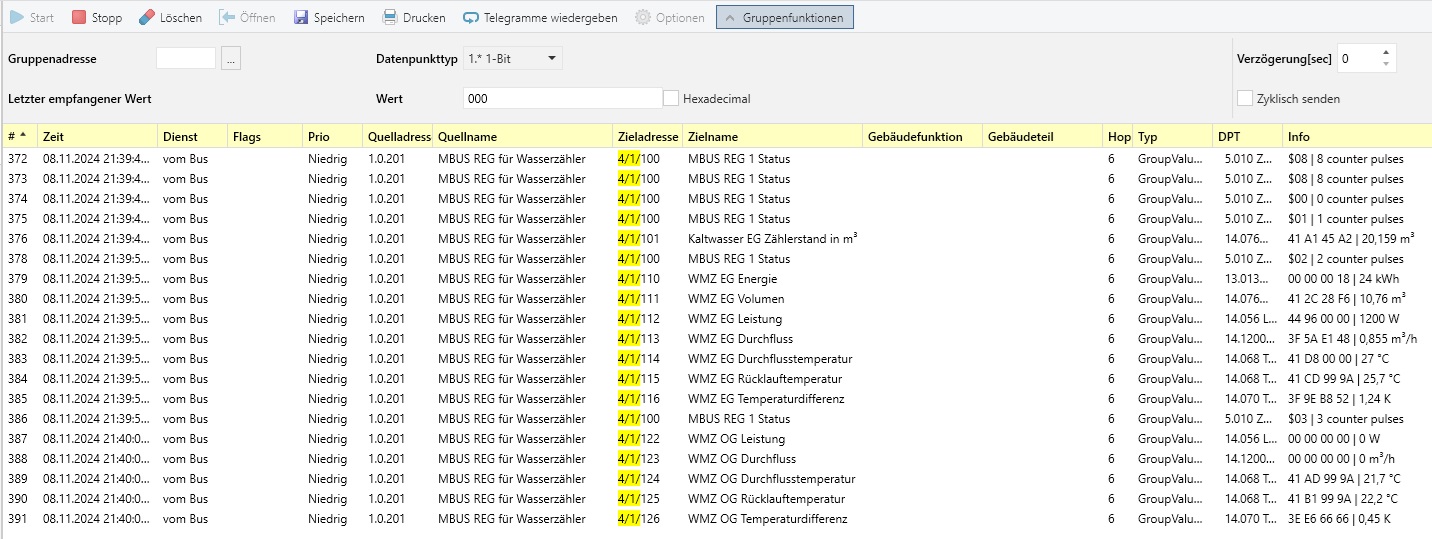Select telegram row number 391
Image resolution: width=1432 pixels, height=539 pixels.
(x=716, y=519)
